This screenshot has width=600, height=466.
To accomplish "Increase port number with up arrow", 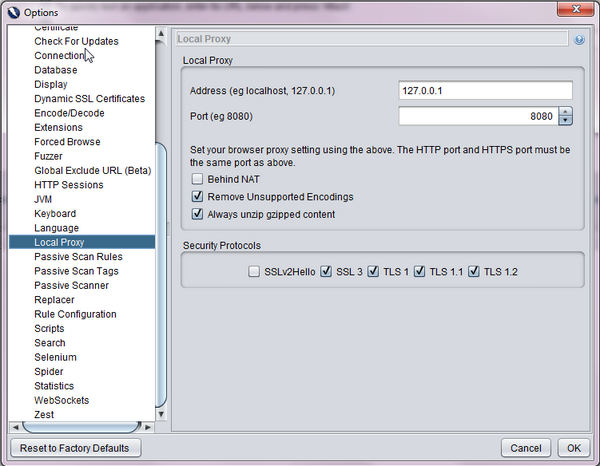I will [565, 112].
